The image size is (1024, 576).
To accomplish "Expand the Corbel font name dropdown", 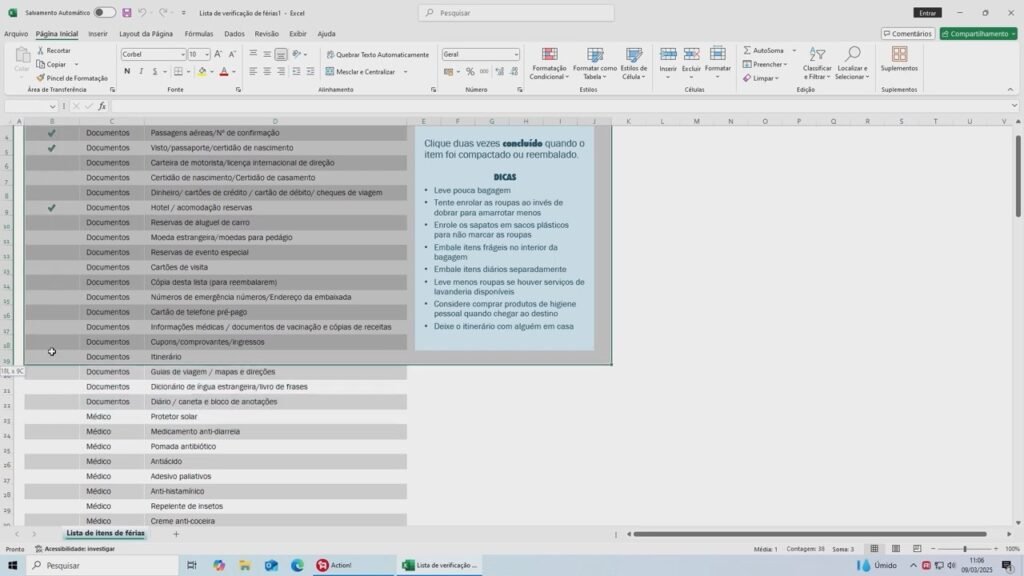I will 183,55.
